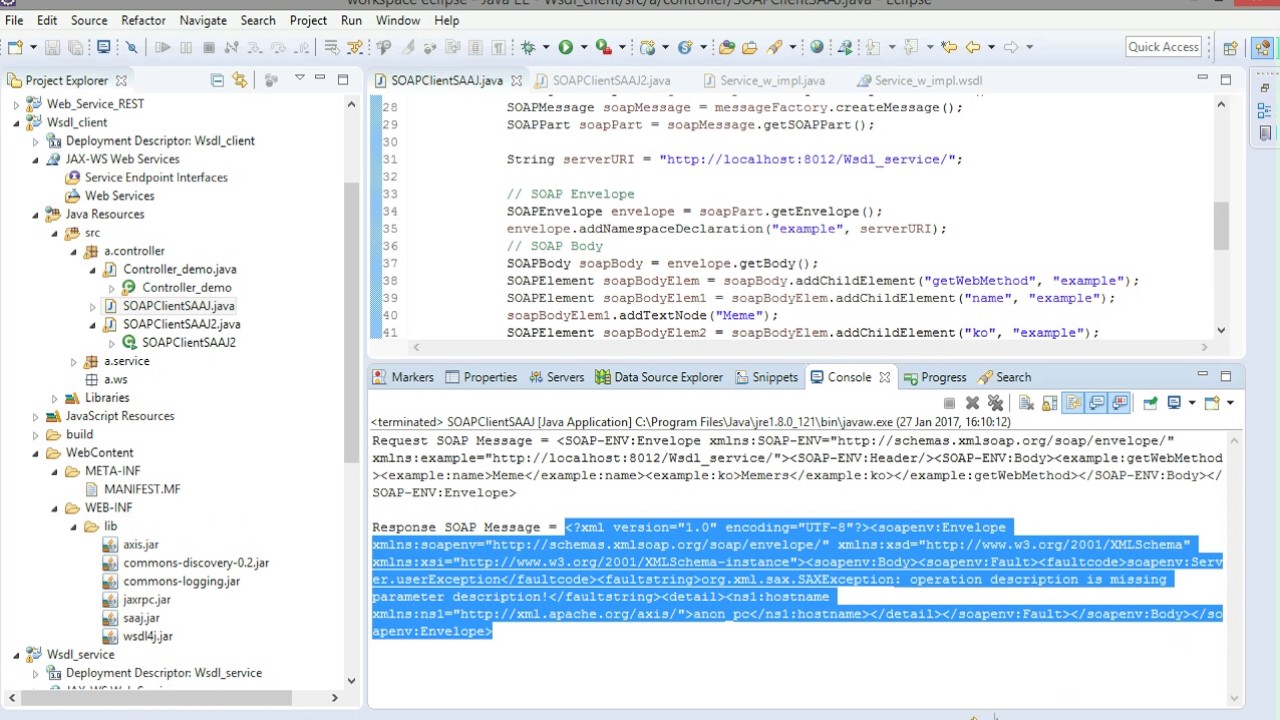Select Controller_demo.java in the tree

tap(180, 269)
